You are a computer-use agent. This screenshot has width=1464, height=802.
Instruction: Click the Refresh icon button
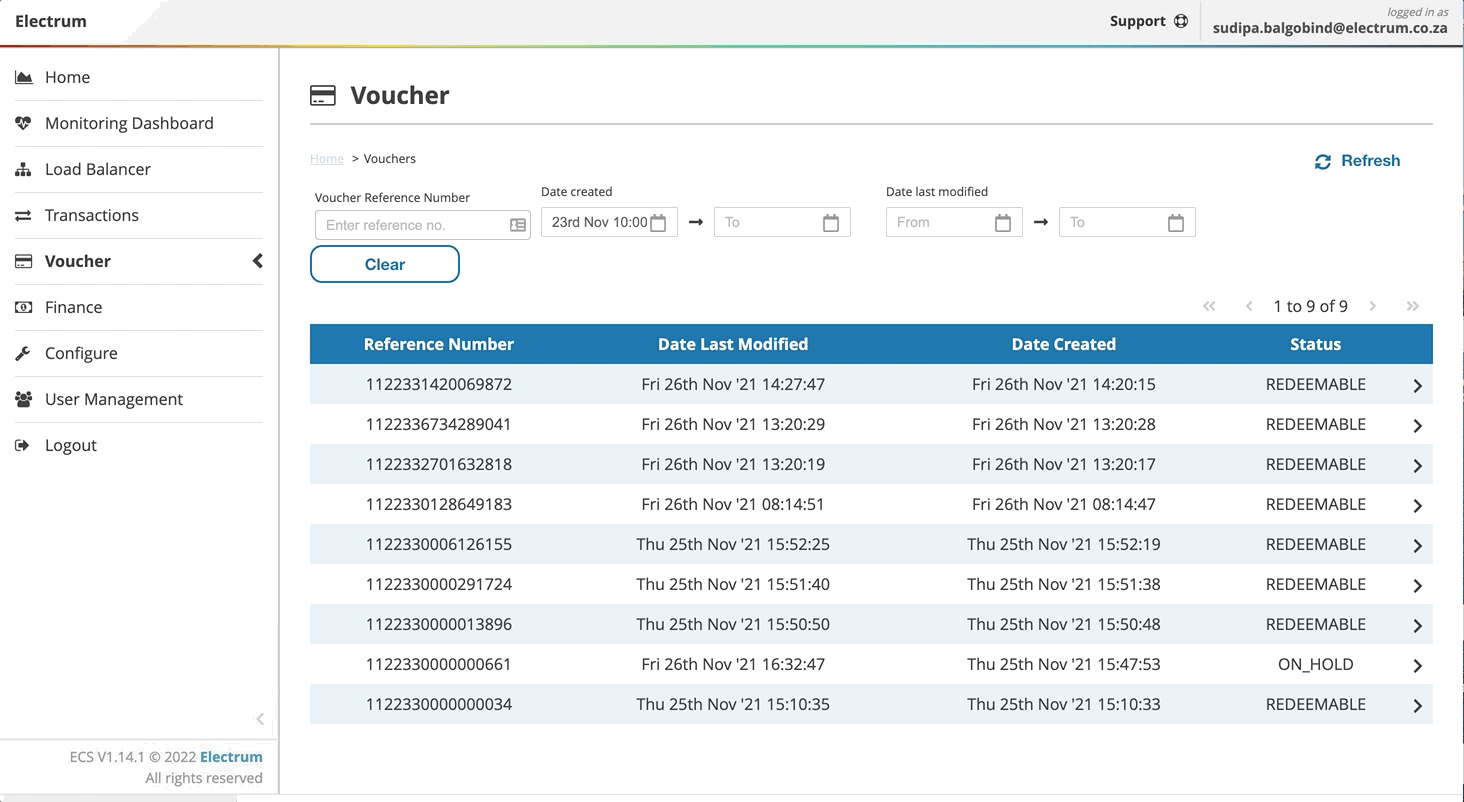(1322, 162)
